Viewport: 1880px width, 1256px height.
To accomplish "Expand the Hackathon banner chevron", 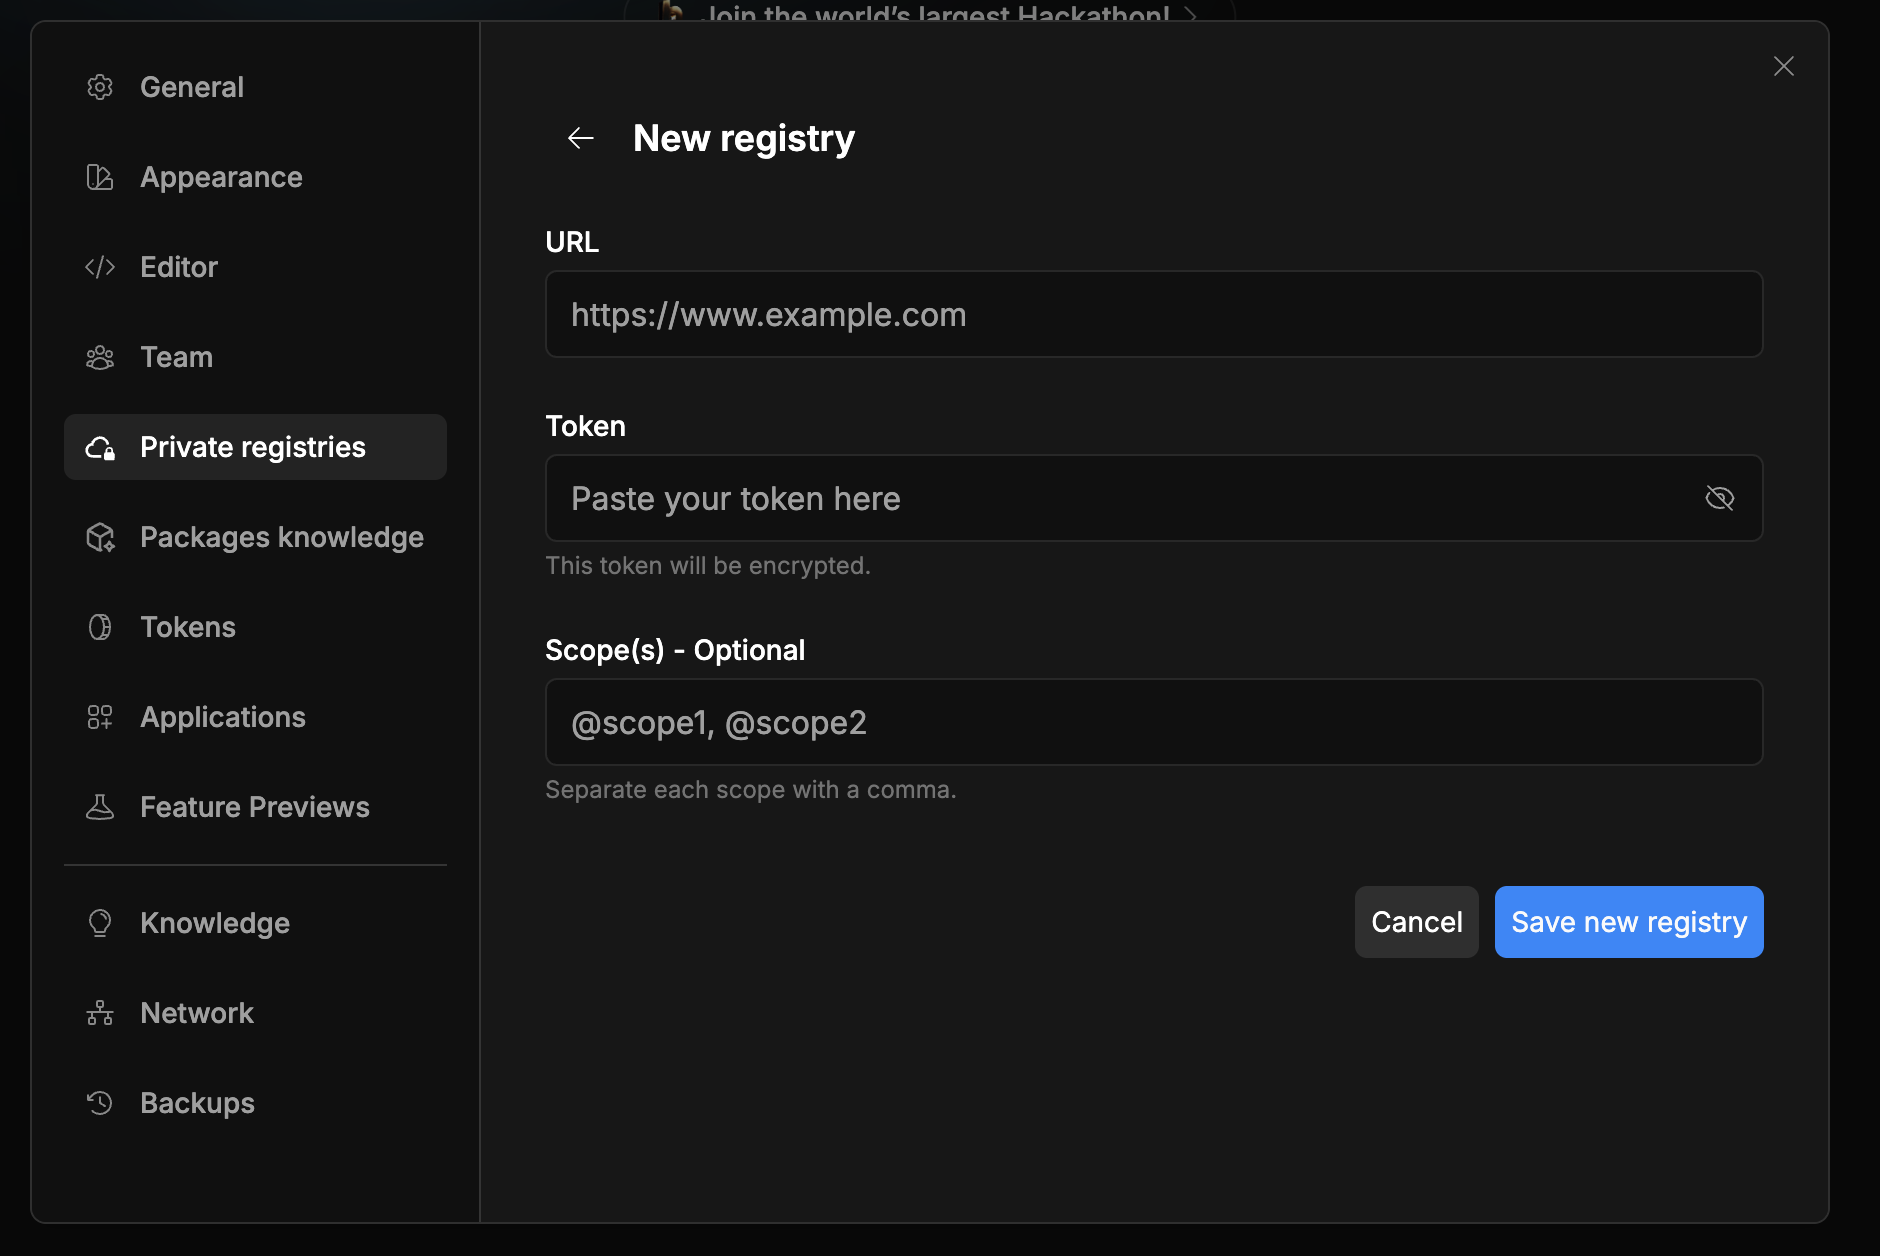I will click(x=1191, y=16).
